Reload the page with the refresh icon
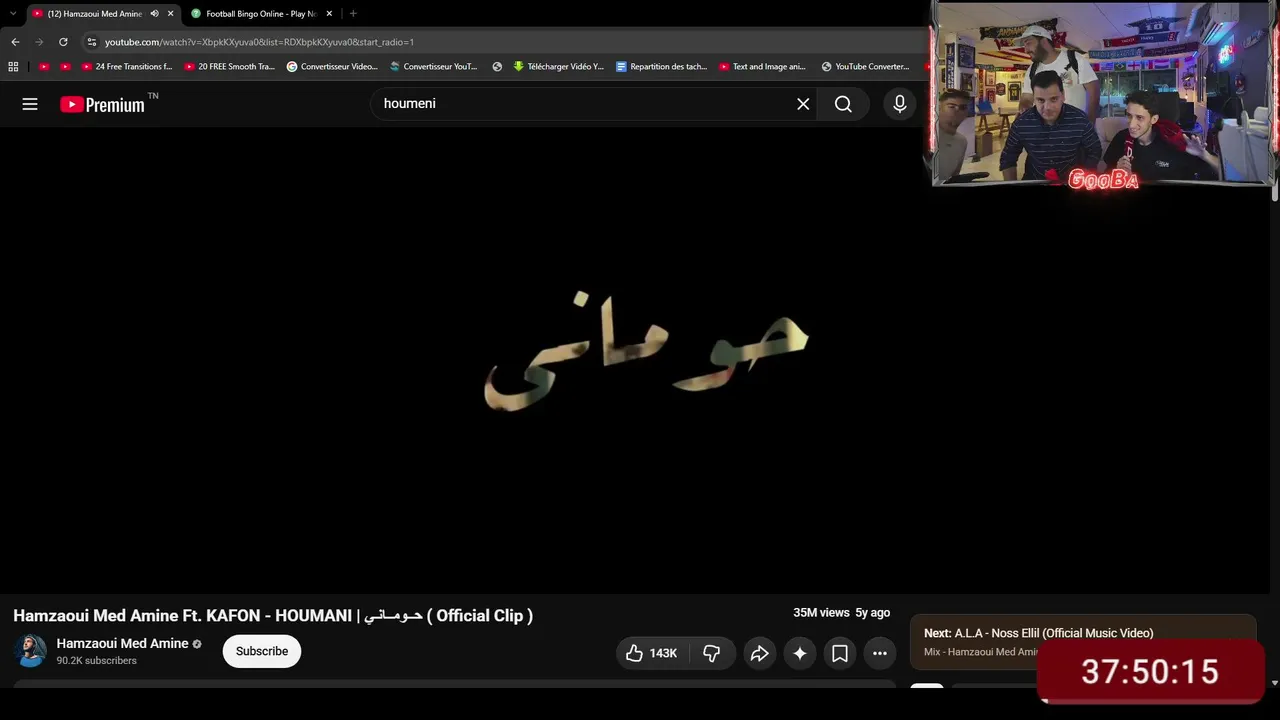The width and height of the screenshot is (1280, 720). (63, 42)
